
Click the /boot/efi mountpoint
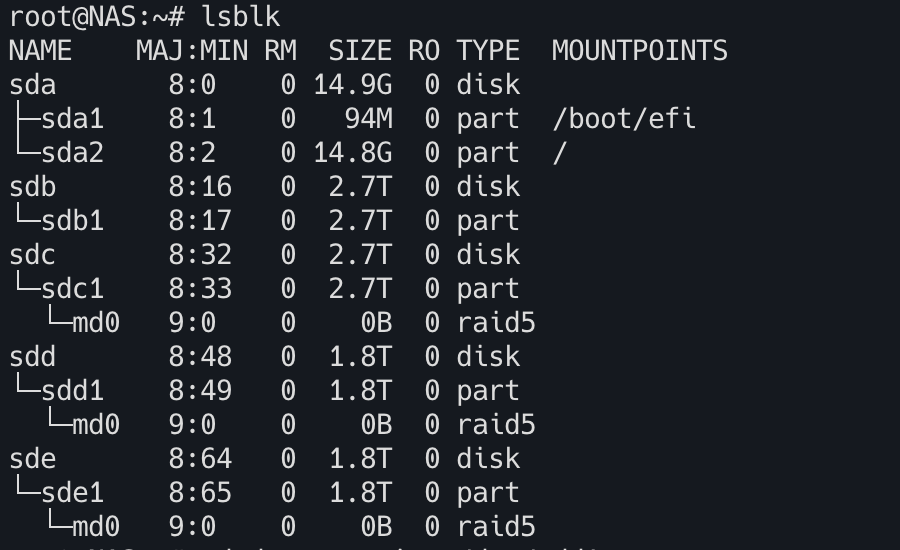click(623, 119)
